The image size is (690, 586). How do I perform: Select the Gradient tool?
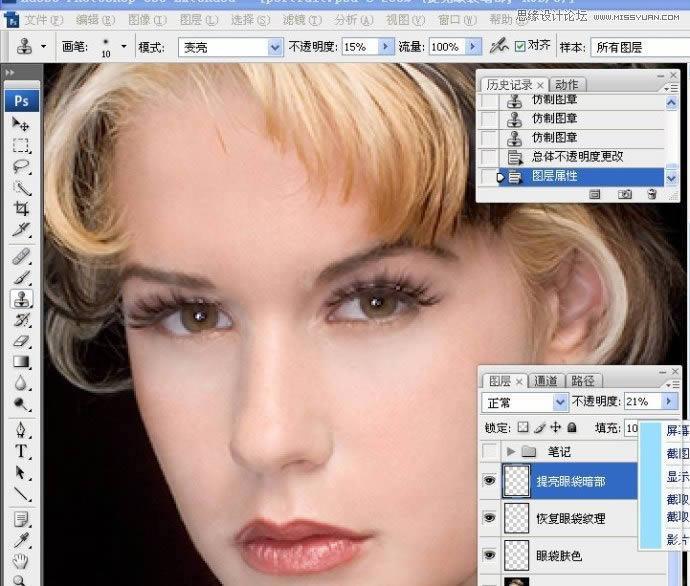click(x=20, y=362)
